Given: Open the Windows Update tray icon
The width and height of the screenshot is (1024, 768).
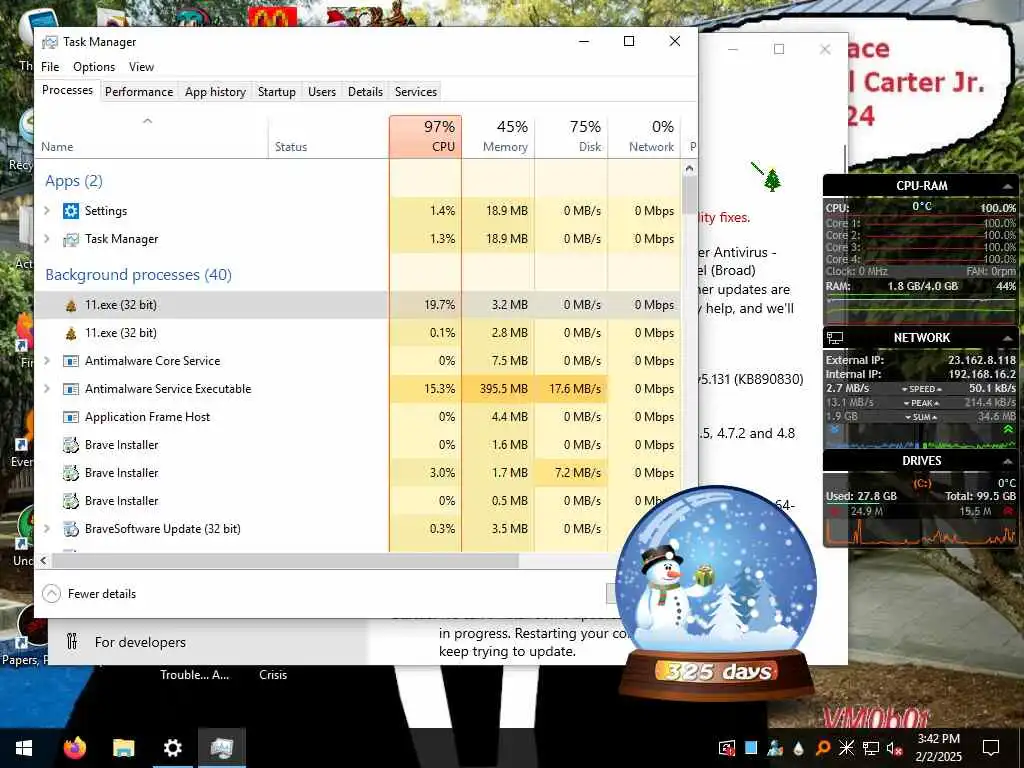Looking at the screenshot, I should click(x=726, y=748).
